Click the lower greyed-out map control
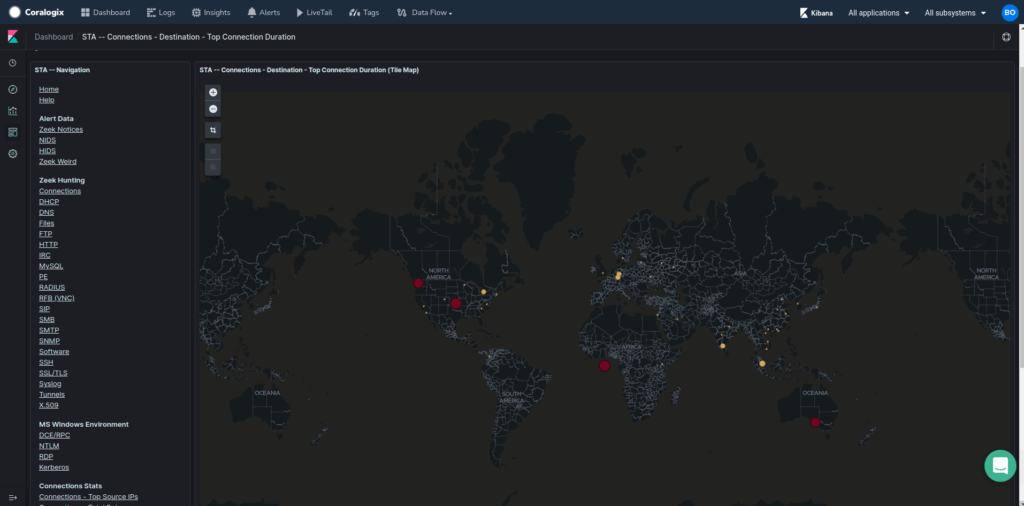This screenshot has height=506, width=1024. tap(213, 168)
